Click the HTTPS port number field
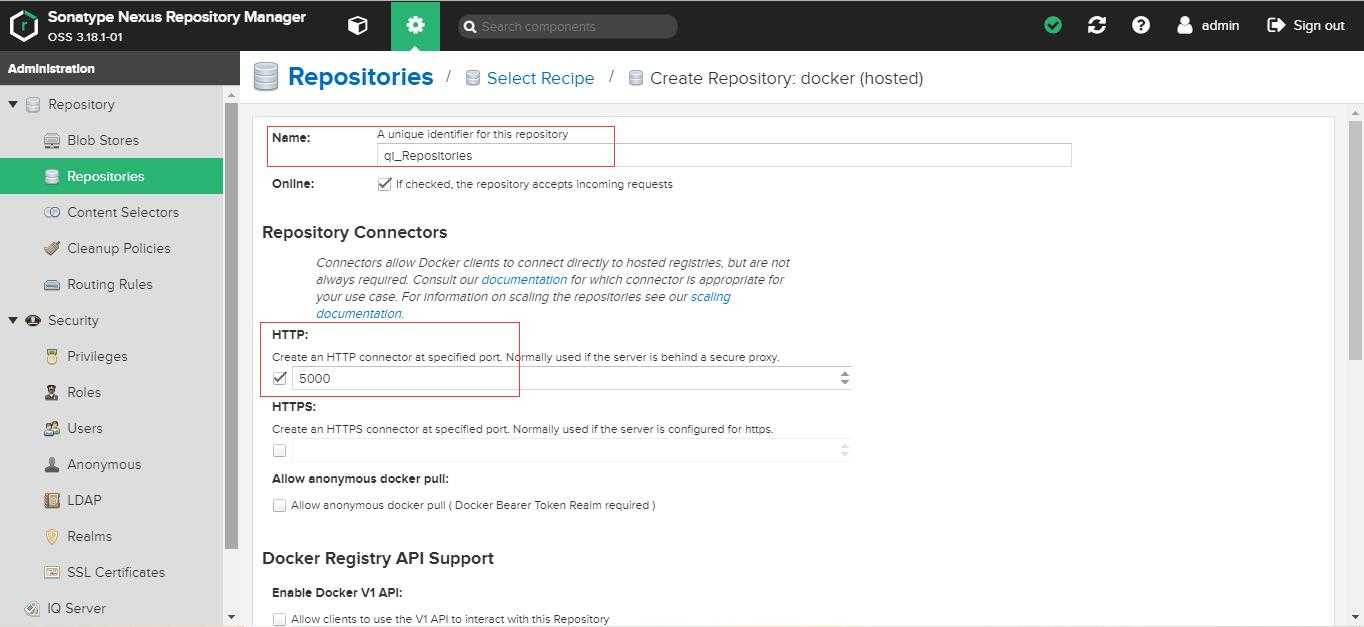 (x=565, y=450)
